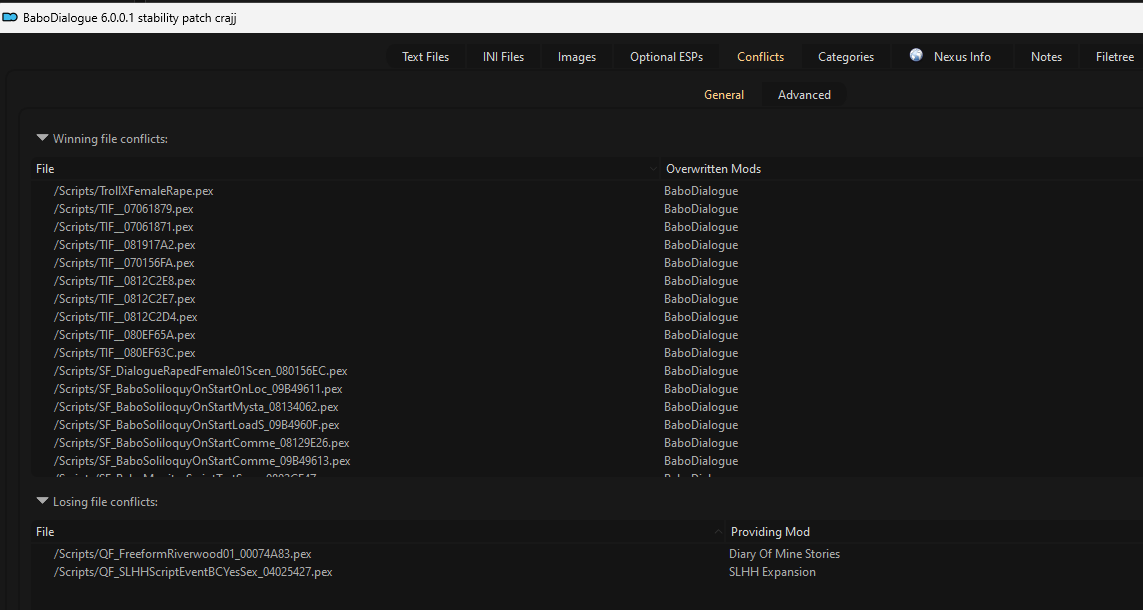Click SLHH Expansion providing mod
This screenshot has width=1143, height=610.
[x=772, y=572]
